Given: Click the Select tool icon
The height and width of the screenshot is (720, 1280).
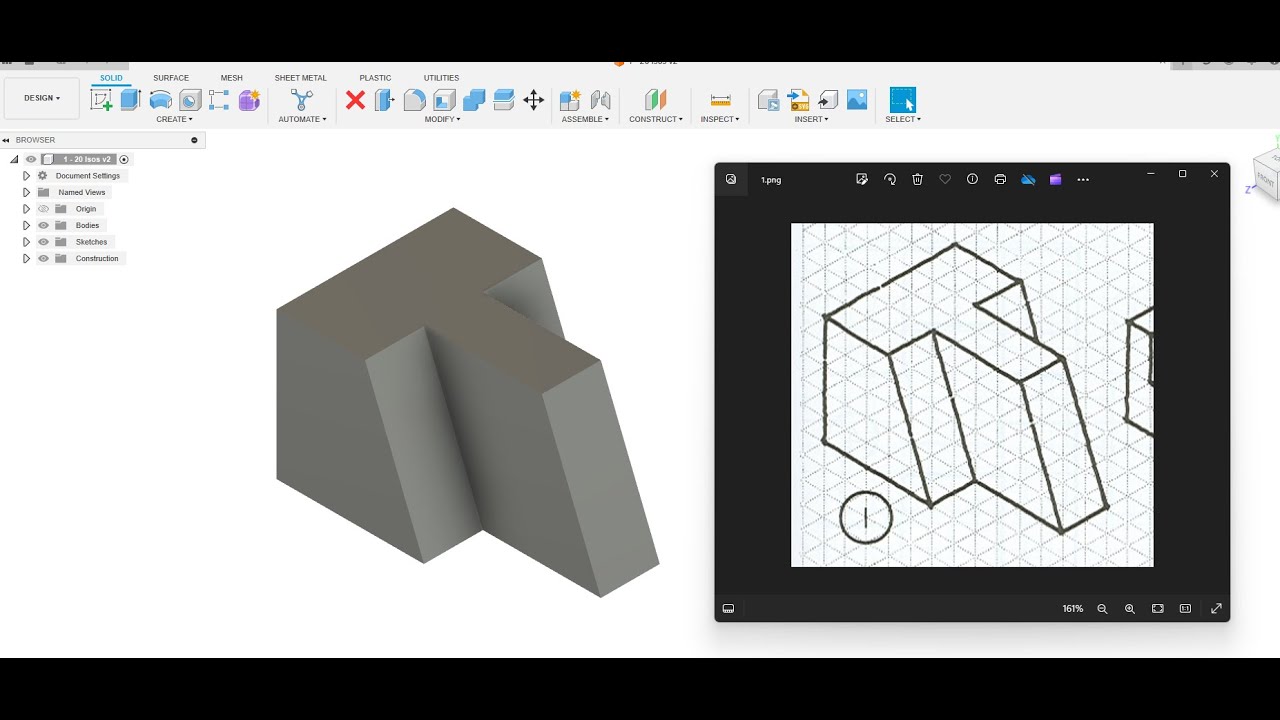Looking at the screenshot, I should (x=903, y=99).
